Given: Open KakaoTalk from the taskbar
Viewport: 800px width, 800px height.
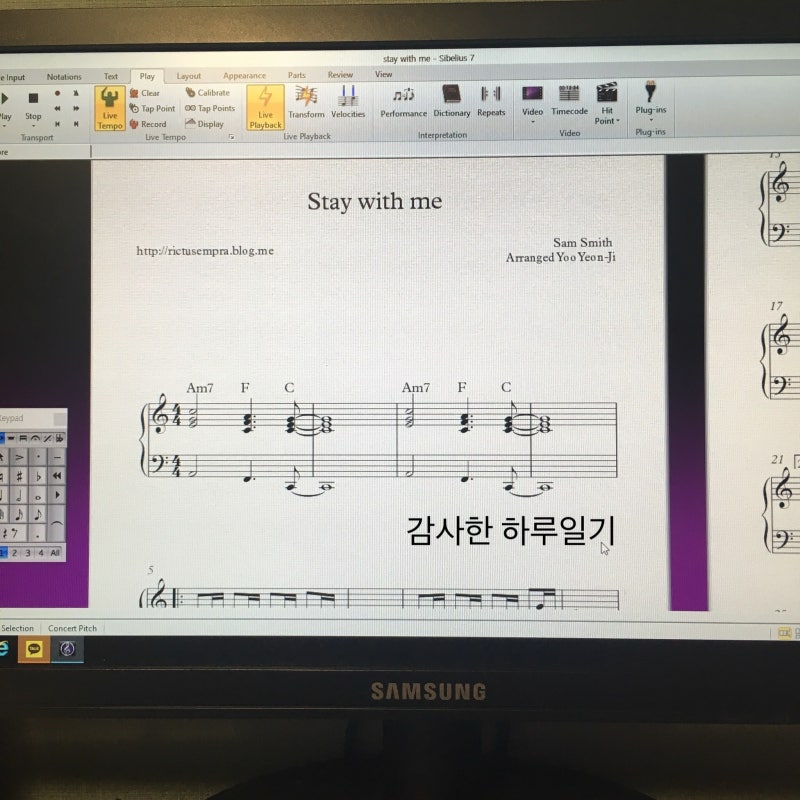Looking at the screenshot, I should [34, 649].
